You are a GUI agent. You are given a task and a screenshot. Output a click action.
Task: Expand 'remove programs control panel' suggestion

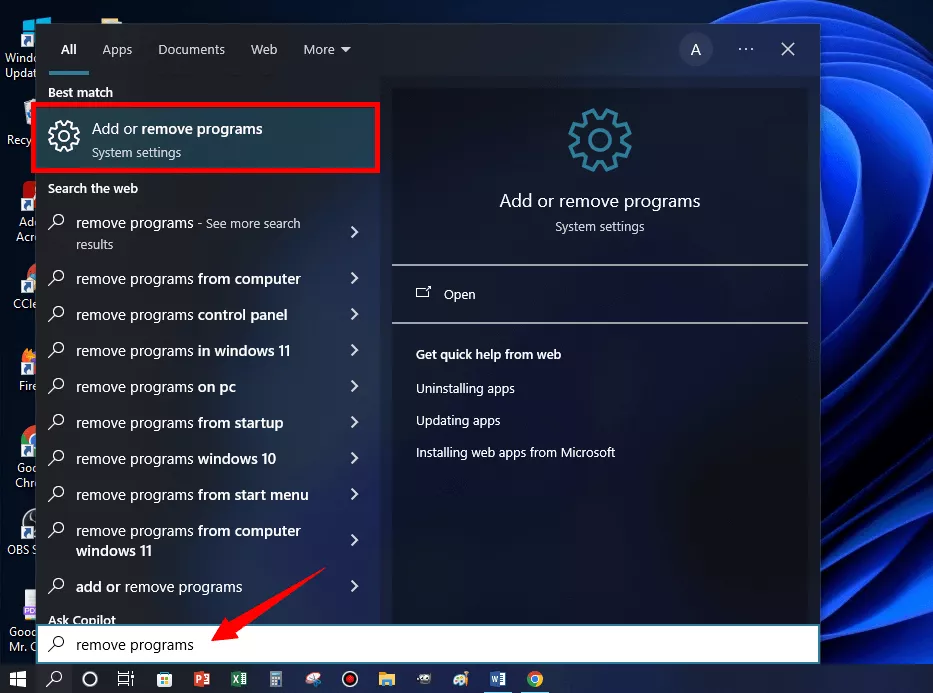click(182, 314)
